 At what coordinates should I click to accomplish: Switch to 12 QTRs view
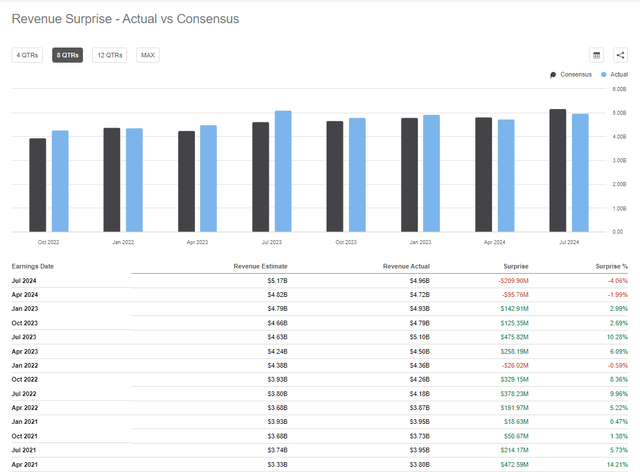(110, 56)
